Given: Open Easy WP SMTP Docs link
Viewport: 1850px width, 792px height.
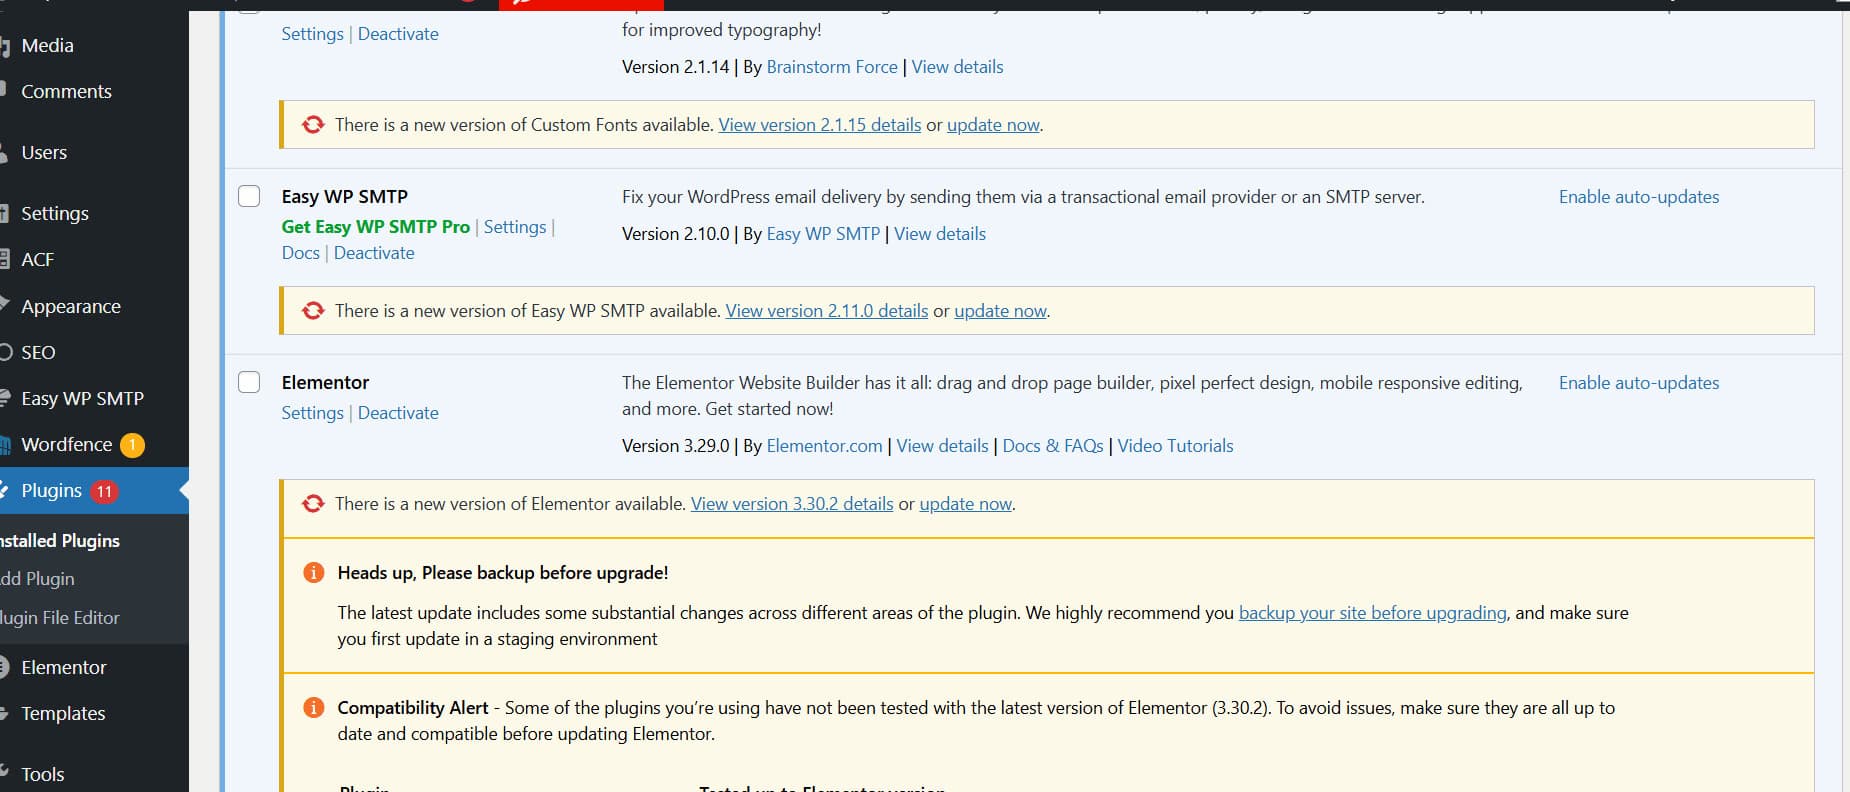Looking at the screenshot, I should [x=300, y=252].
